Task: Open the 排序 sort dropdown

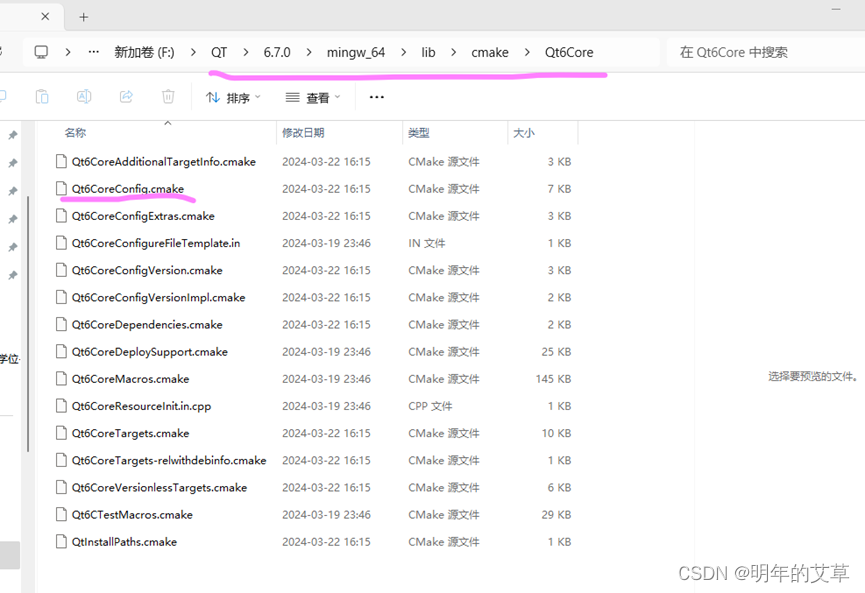Action: click(233, 98)
